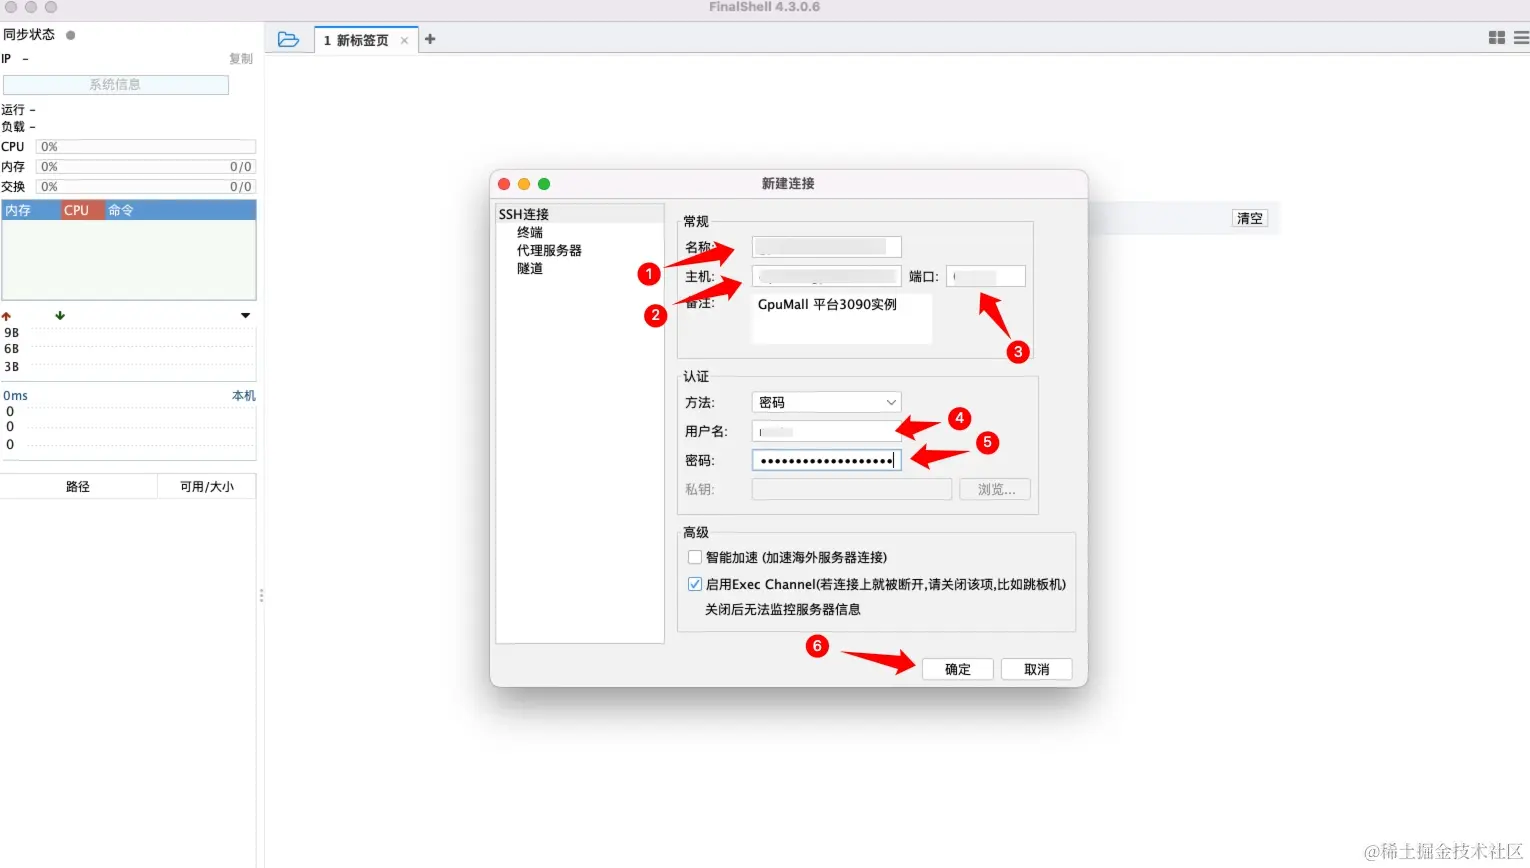
Task: Sort processes by 内存 column
Action: point(31,210)
